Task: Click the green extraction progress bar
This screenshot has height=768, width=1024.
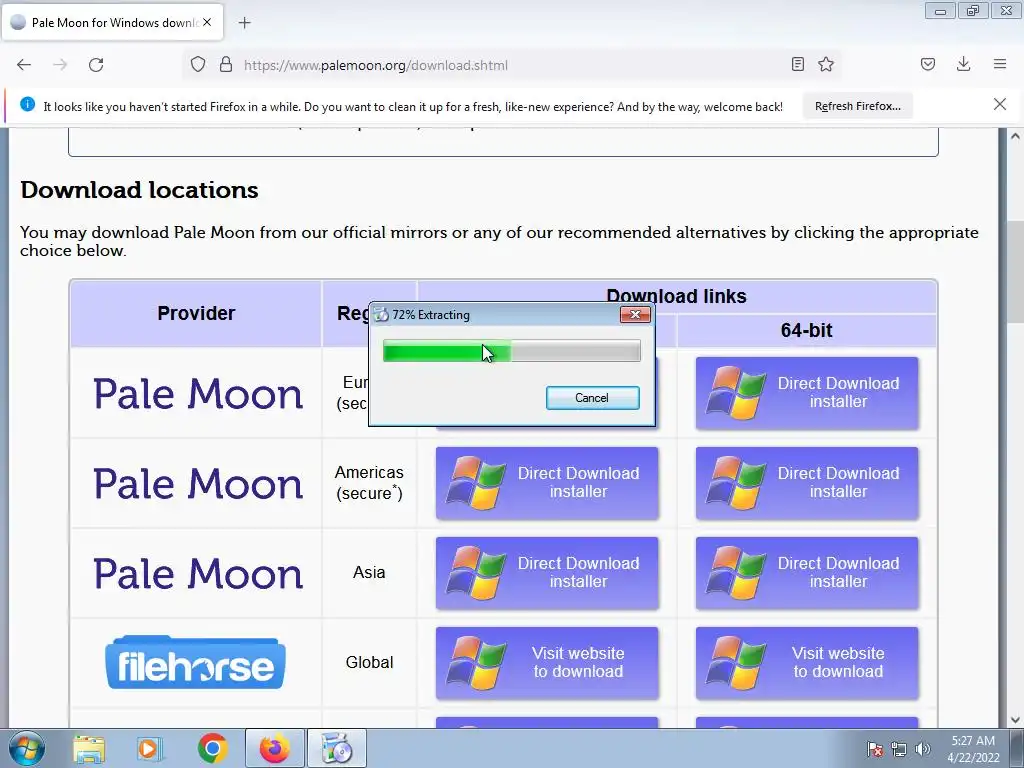Action: (x=511, y=351)
